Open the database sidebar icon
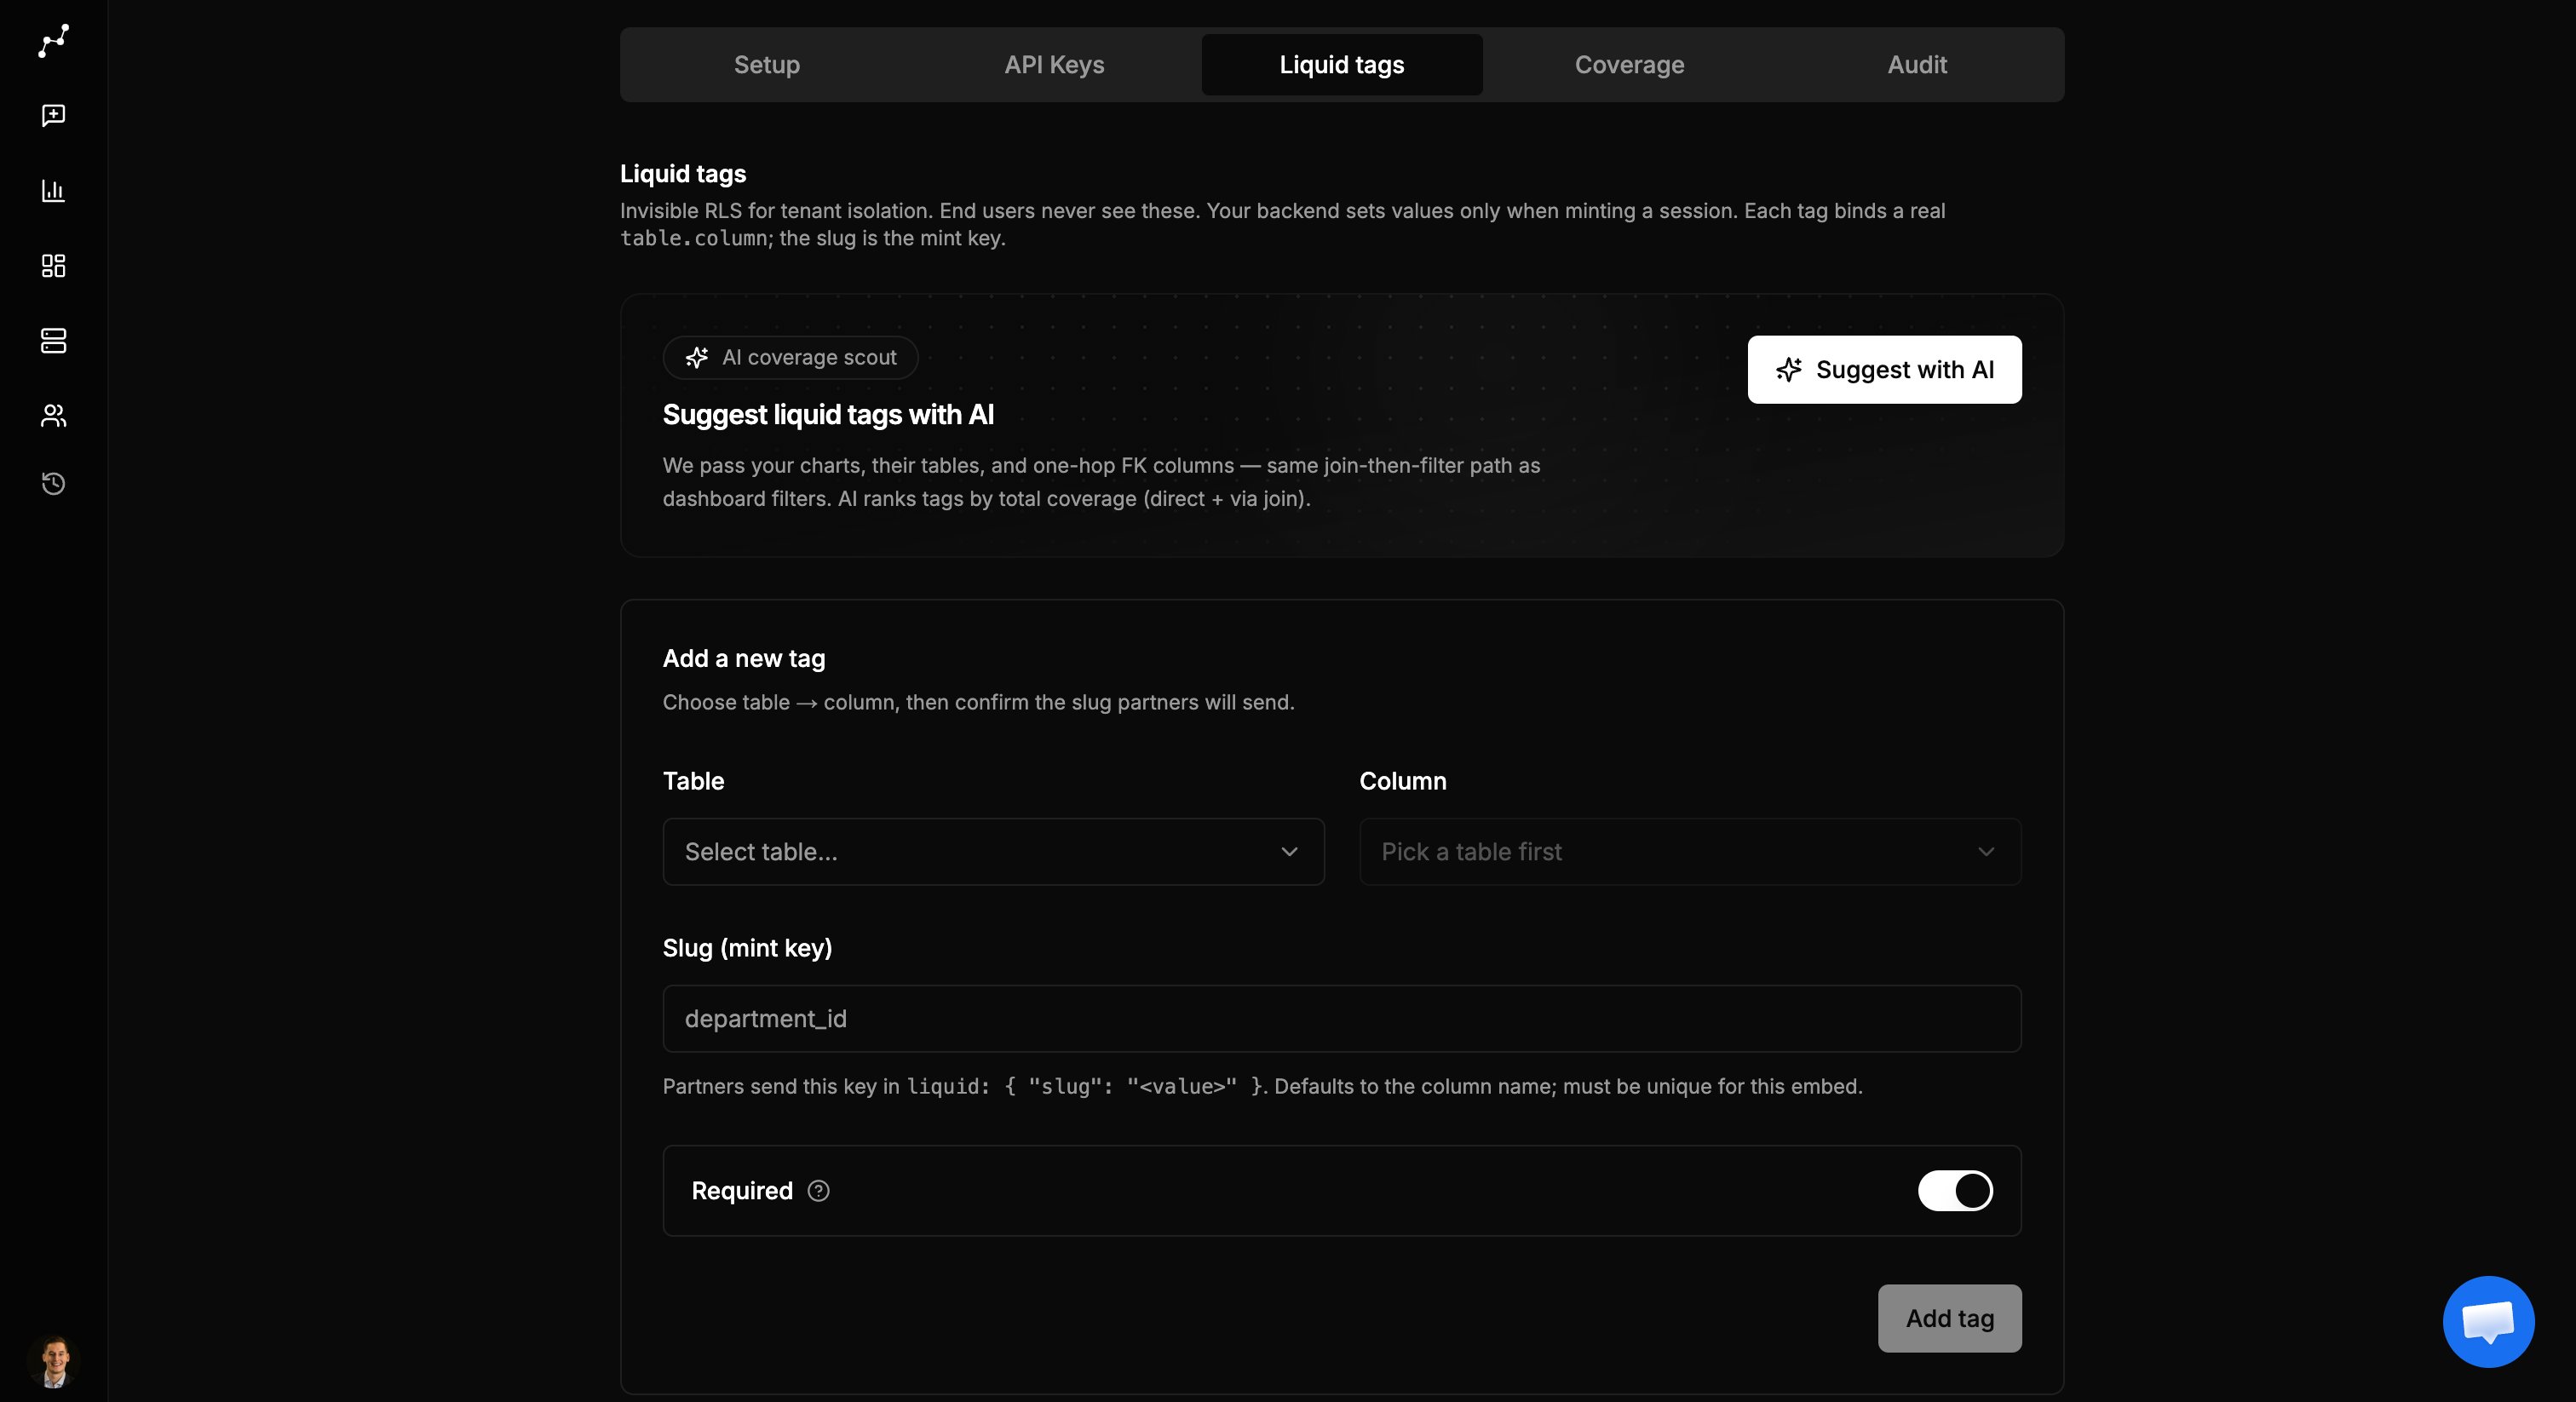 point(53,341)
